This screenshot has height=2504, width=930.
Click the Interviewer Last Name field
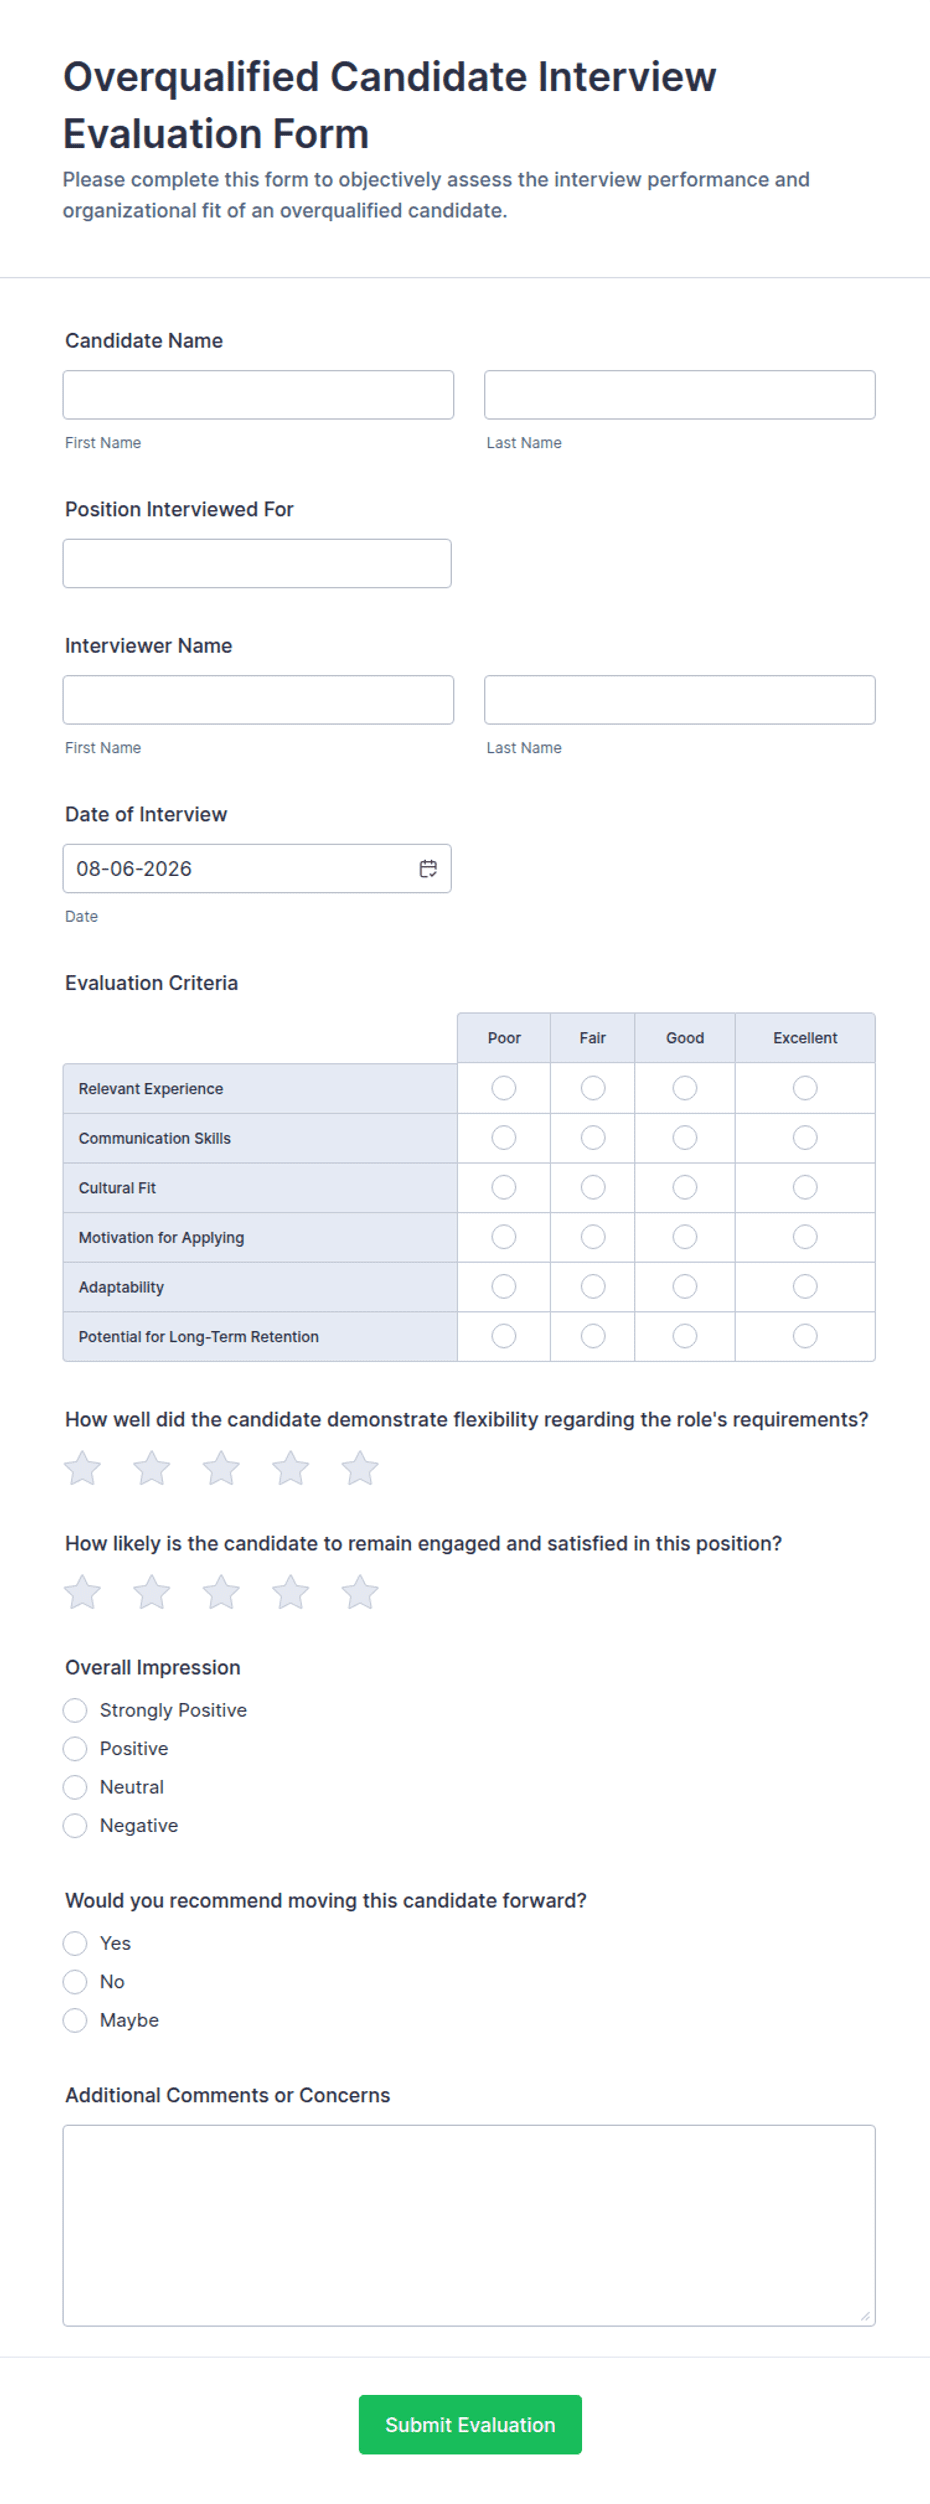point(680,700)
